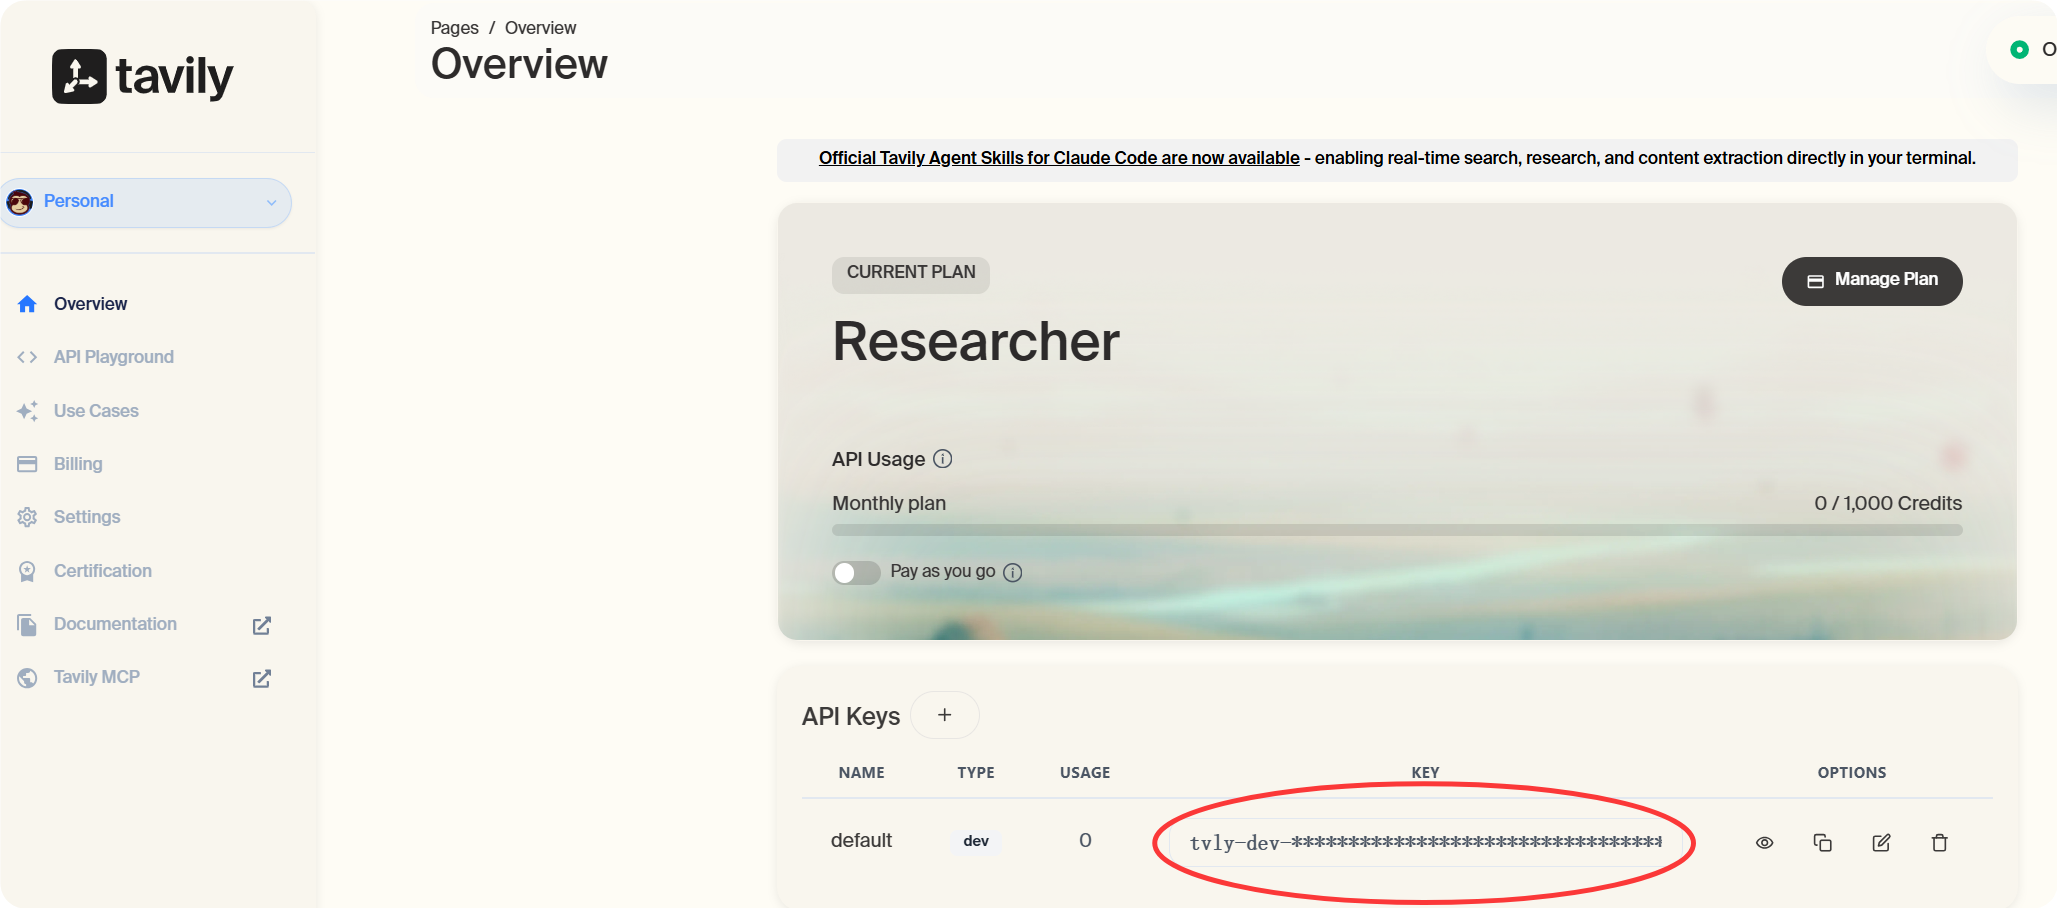2057x908 pixels.
Task: Click Pages in the breadcrumb trail
Action: pyautogui.click(x=454, y=27)
